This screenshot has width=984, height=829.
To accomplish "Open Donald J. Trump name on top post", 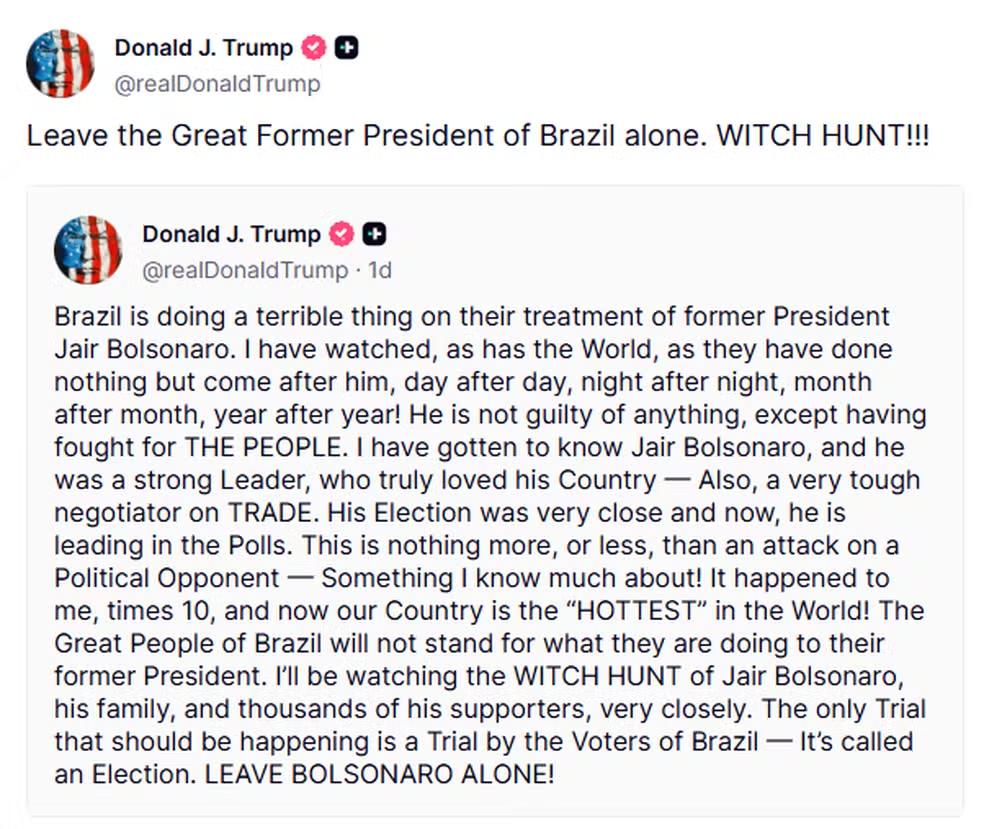I will (x=204, y=47).
